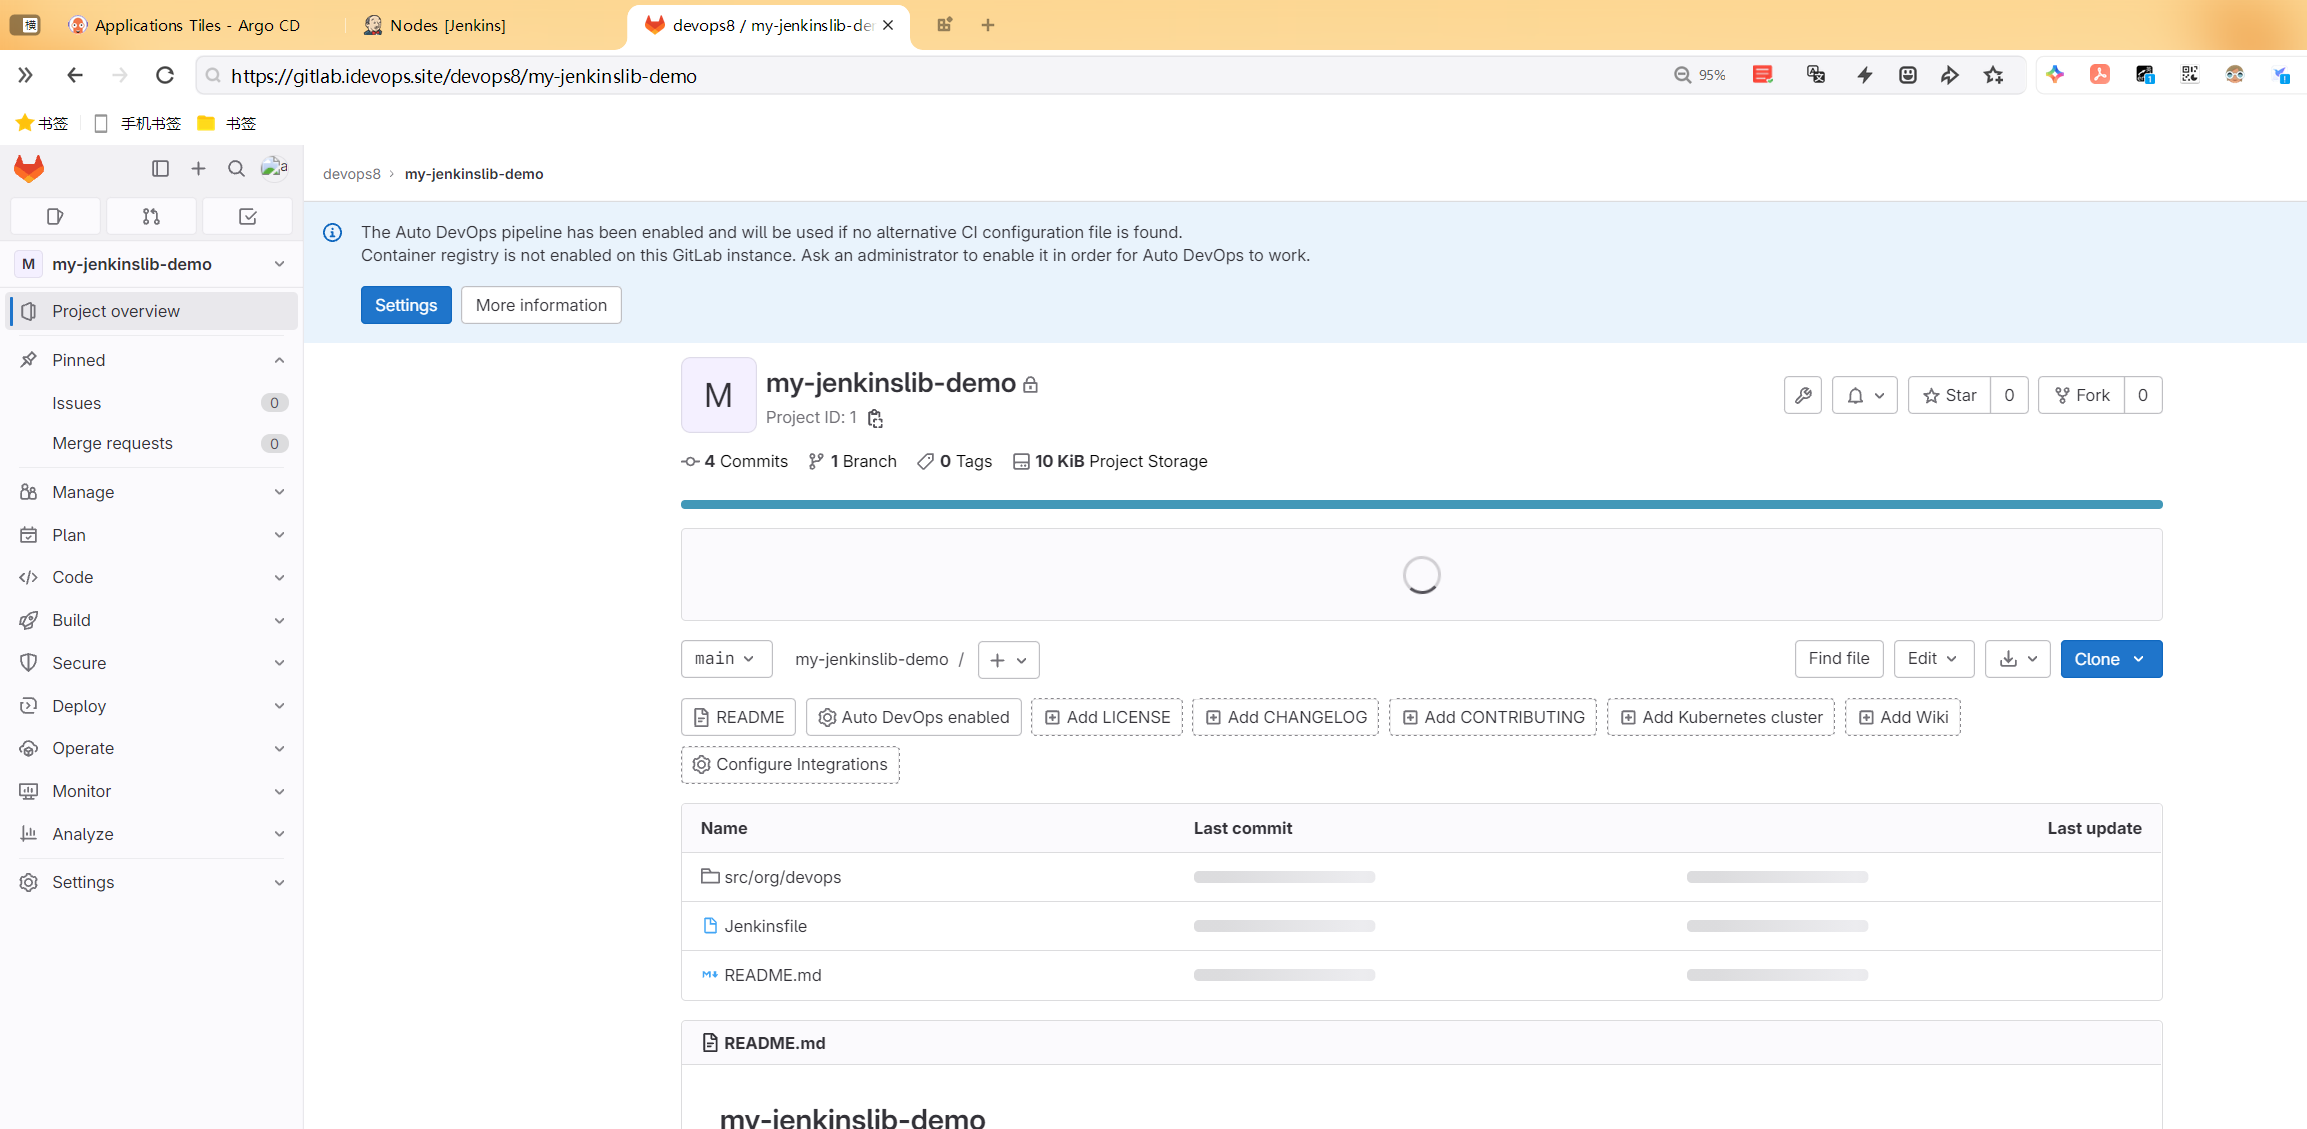
Task: Open merge requests shortcut icon
Action: point(151,216)
